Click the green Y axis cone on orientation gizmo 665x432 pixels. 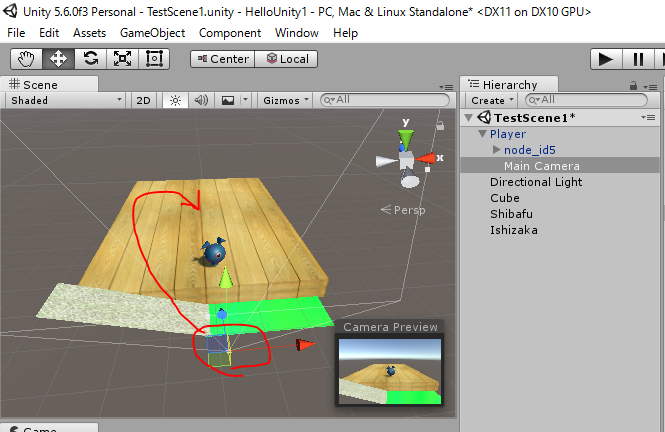pos(406,139)
